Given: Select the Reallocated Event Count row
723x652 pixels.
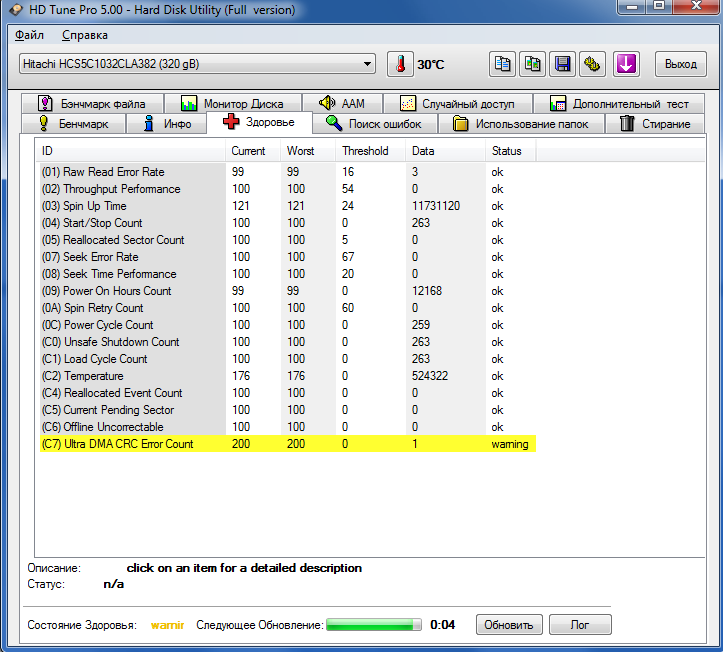Looking at the screenshot, I should pos(288,393).
